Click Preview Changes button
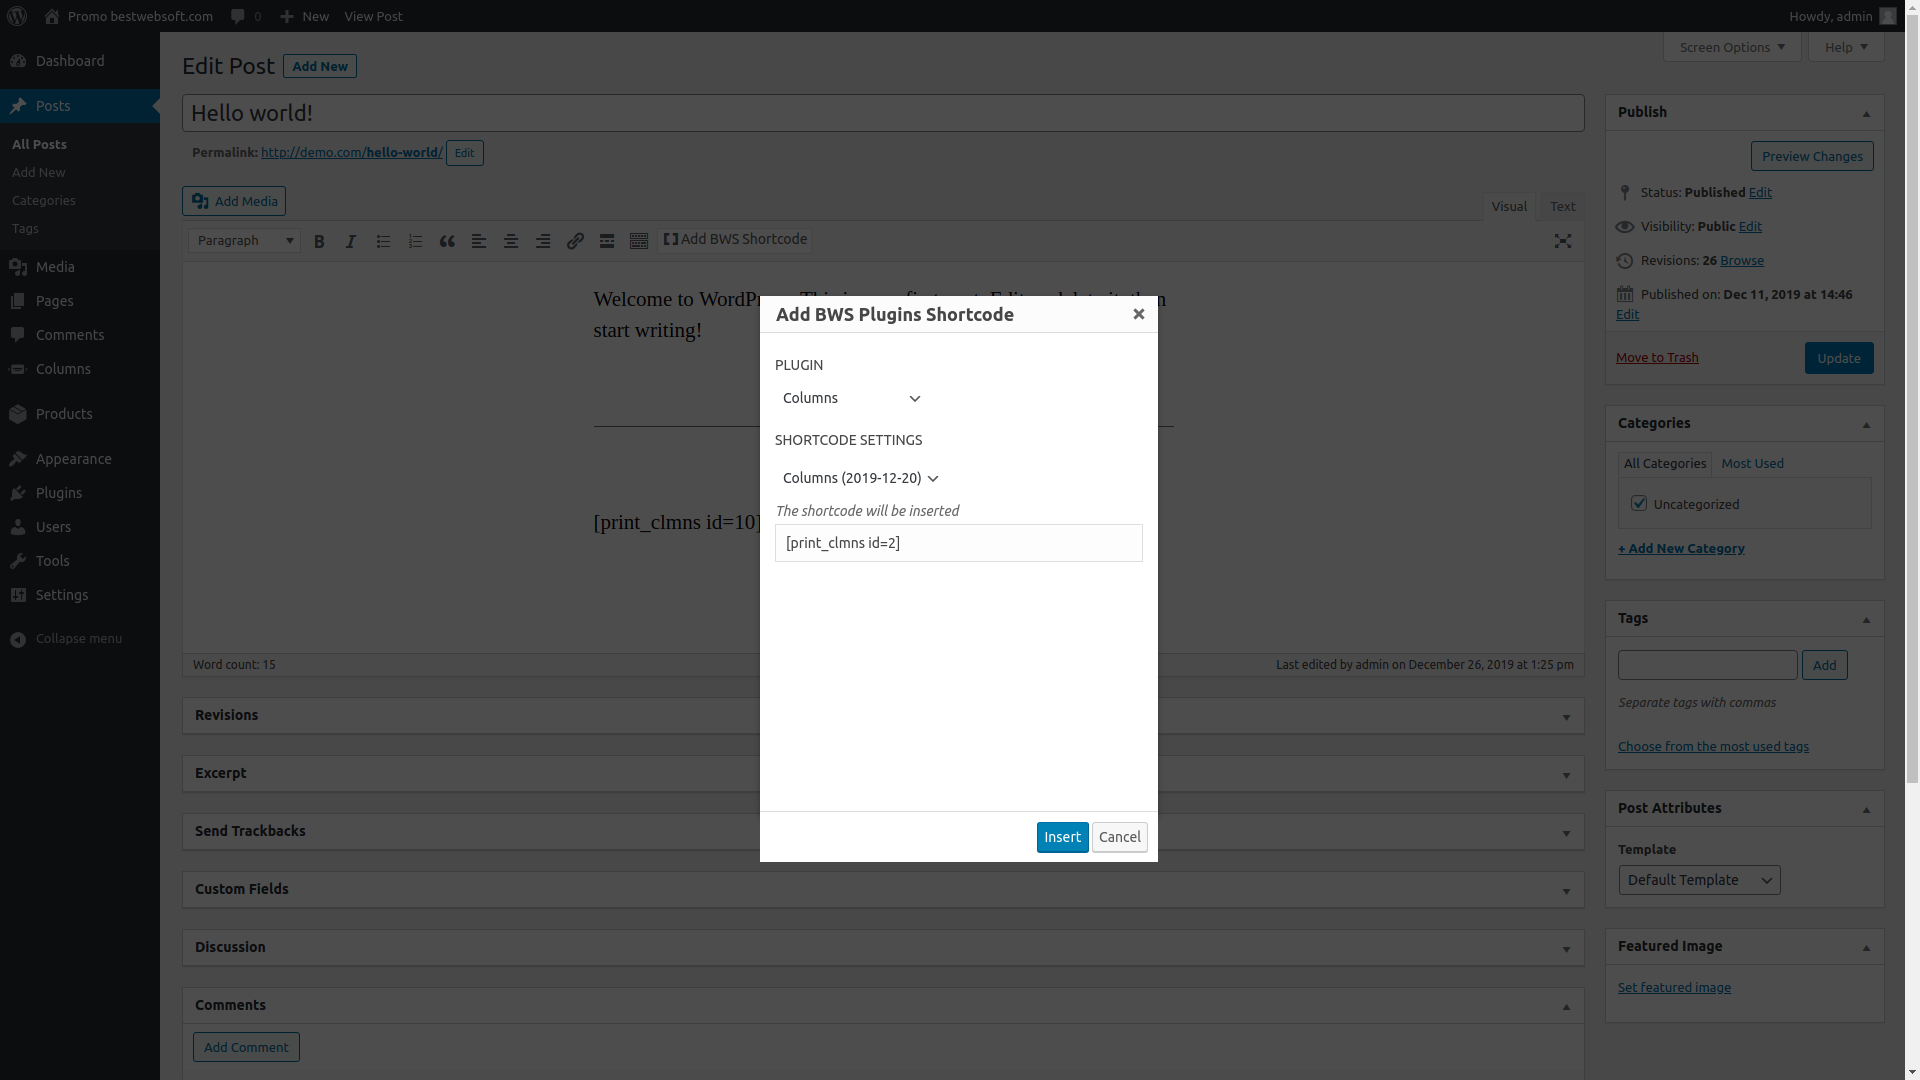This screenshot has height=1080, width=1920. tap(1812, 156)
